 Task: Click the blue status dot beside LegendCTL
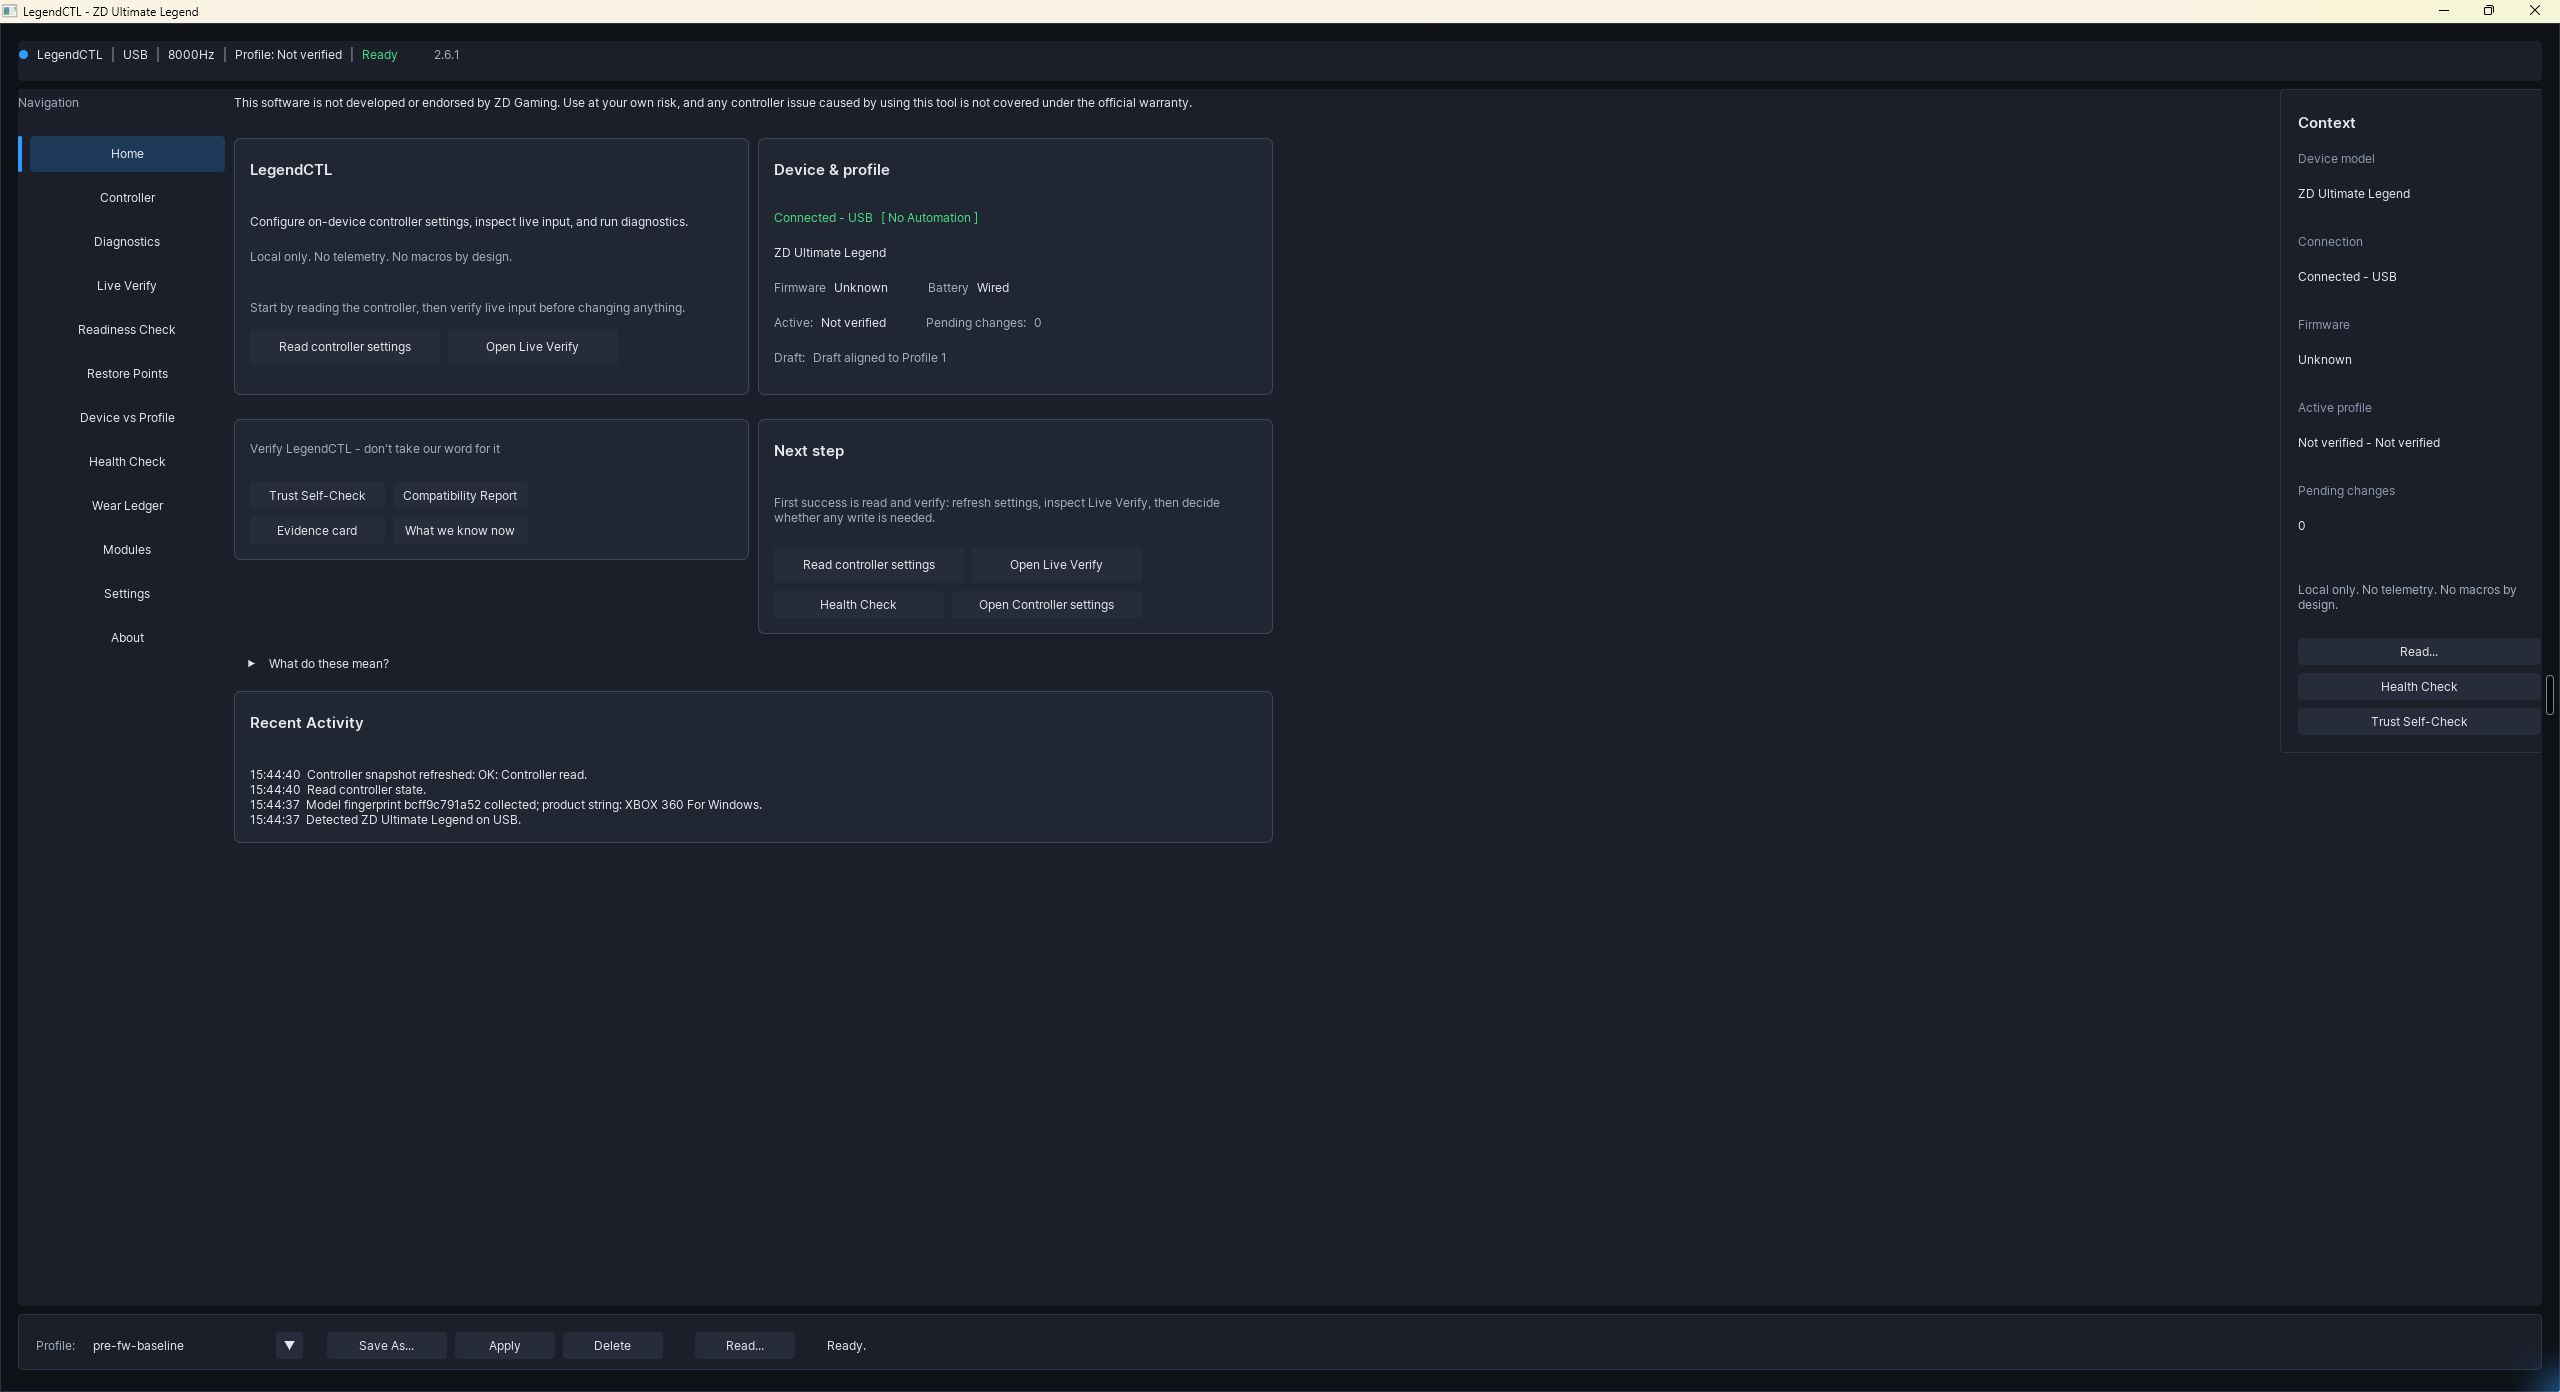tap(23, 55)
